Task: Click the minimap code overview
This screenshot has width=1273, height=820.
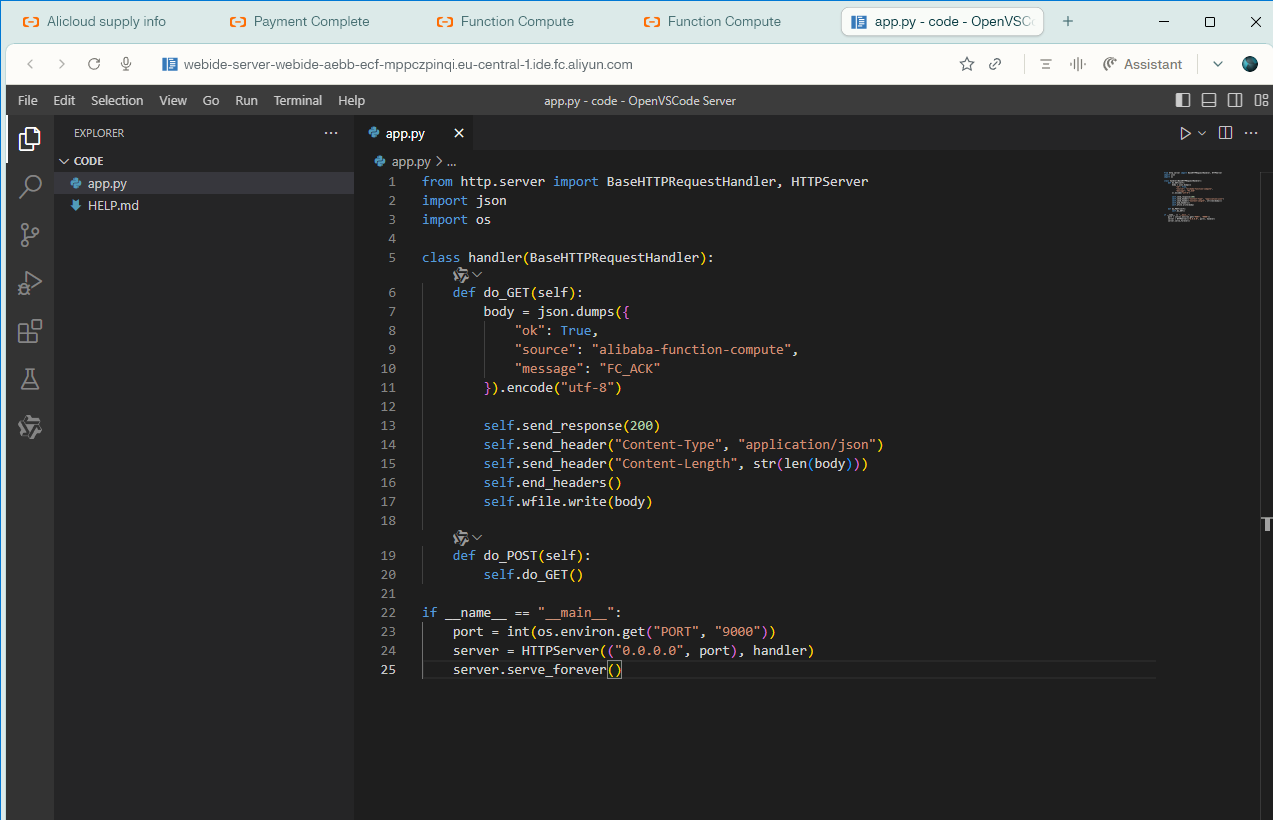Action: [1196, 198]
